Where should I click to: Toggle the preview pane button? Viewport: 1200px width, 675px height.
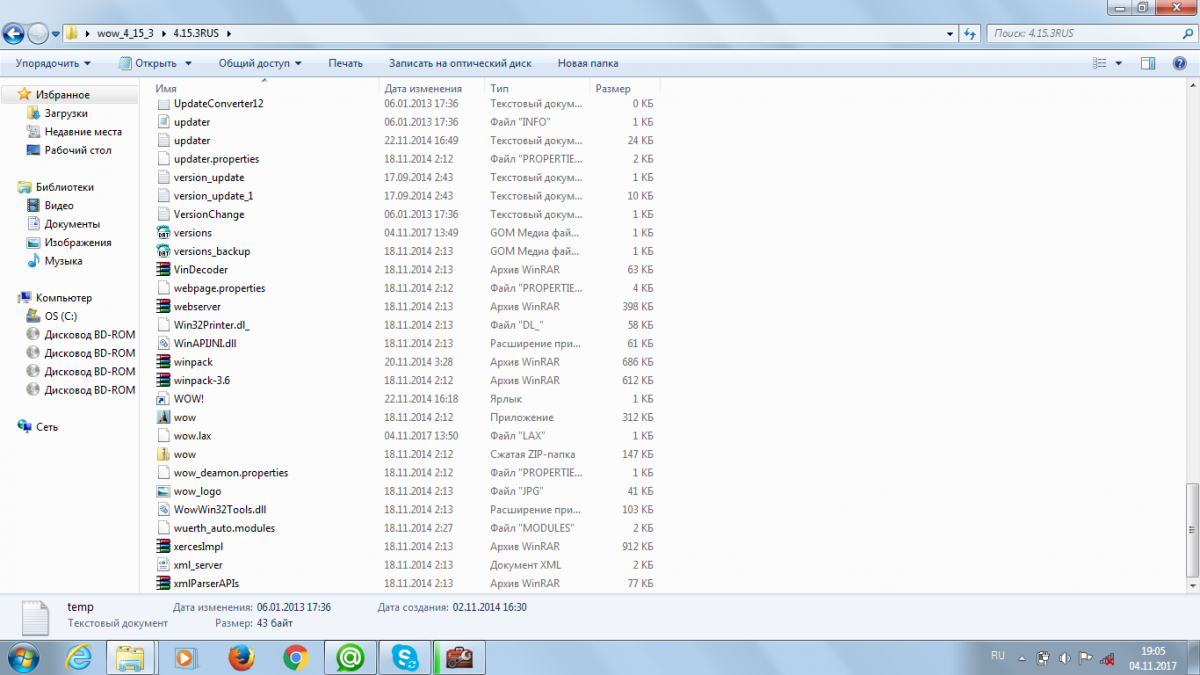pos(1149,63)
